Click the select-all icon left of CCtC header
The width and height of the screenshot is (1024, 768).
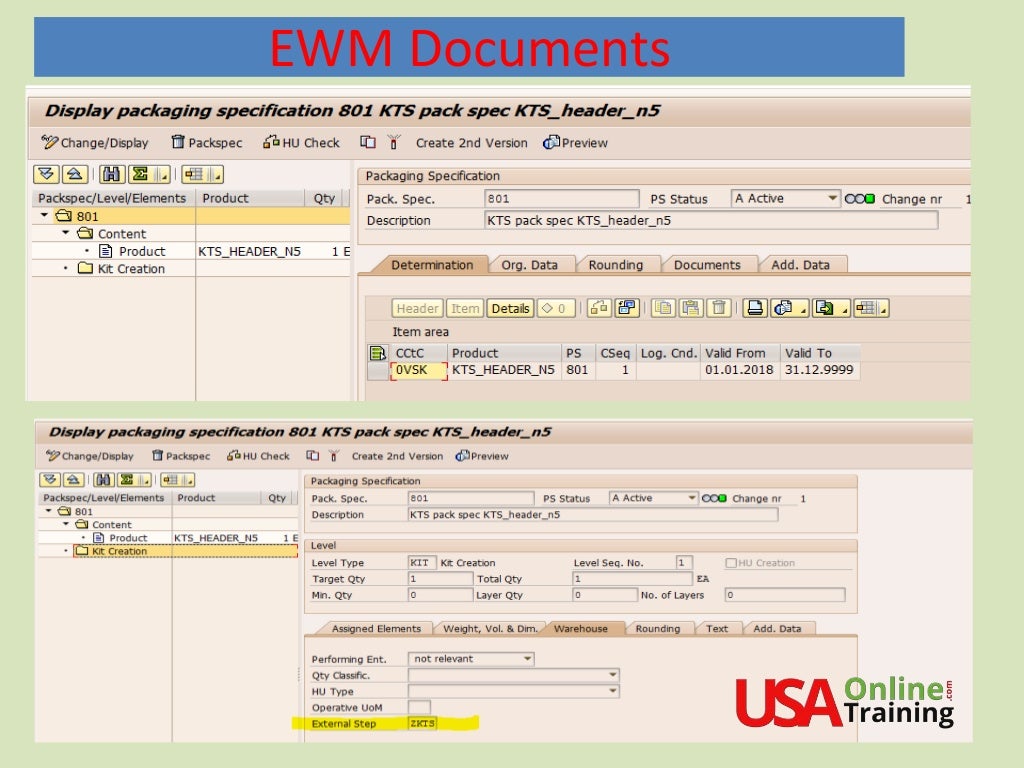click(377, 353)
